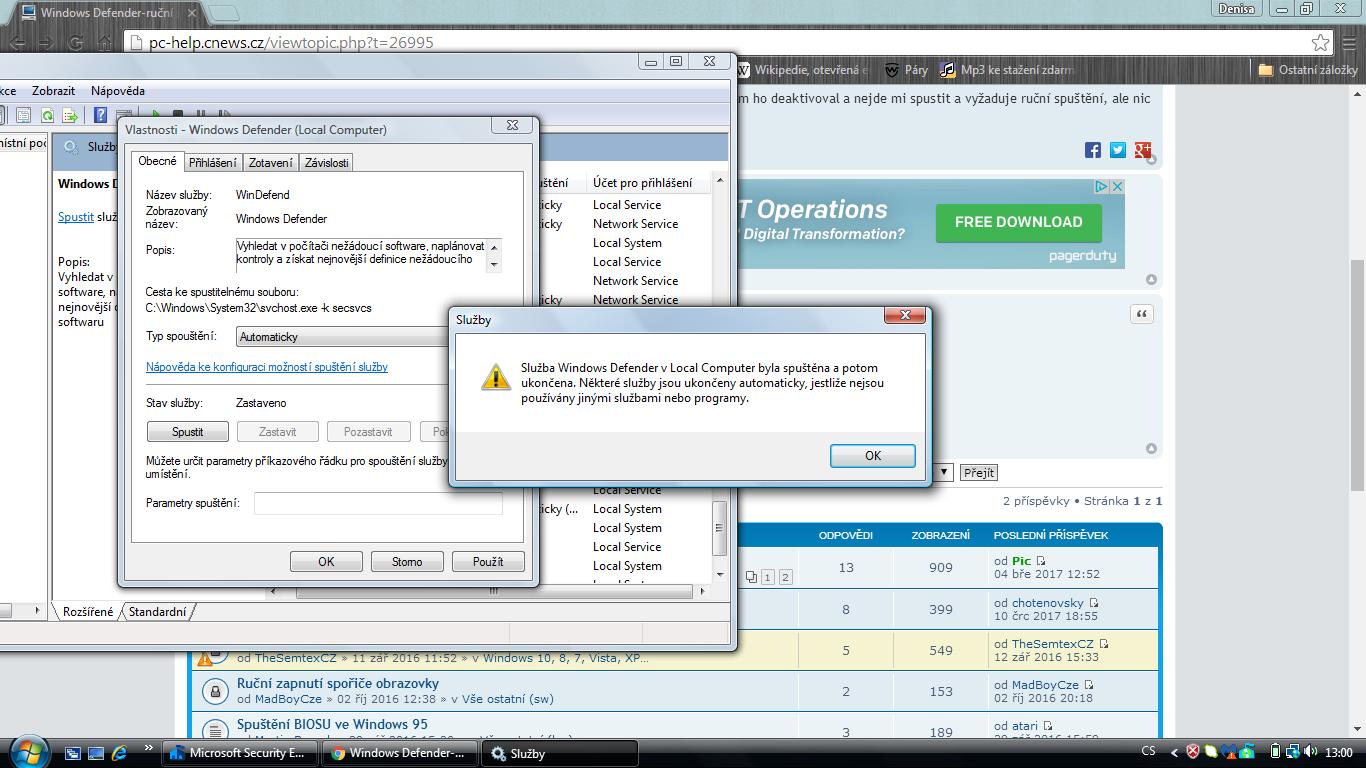This screenshot has height=768, width=1366.
Task: Select the Obecné tab
Action: [x=157, y=161]
